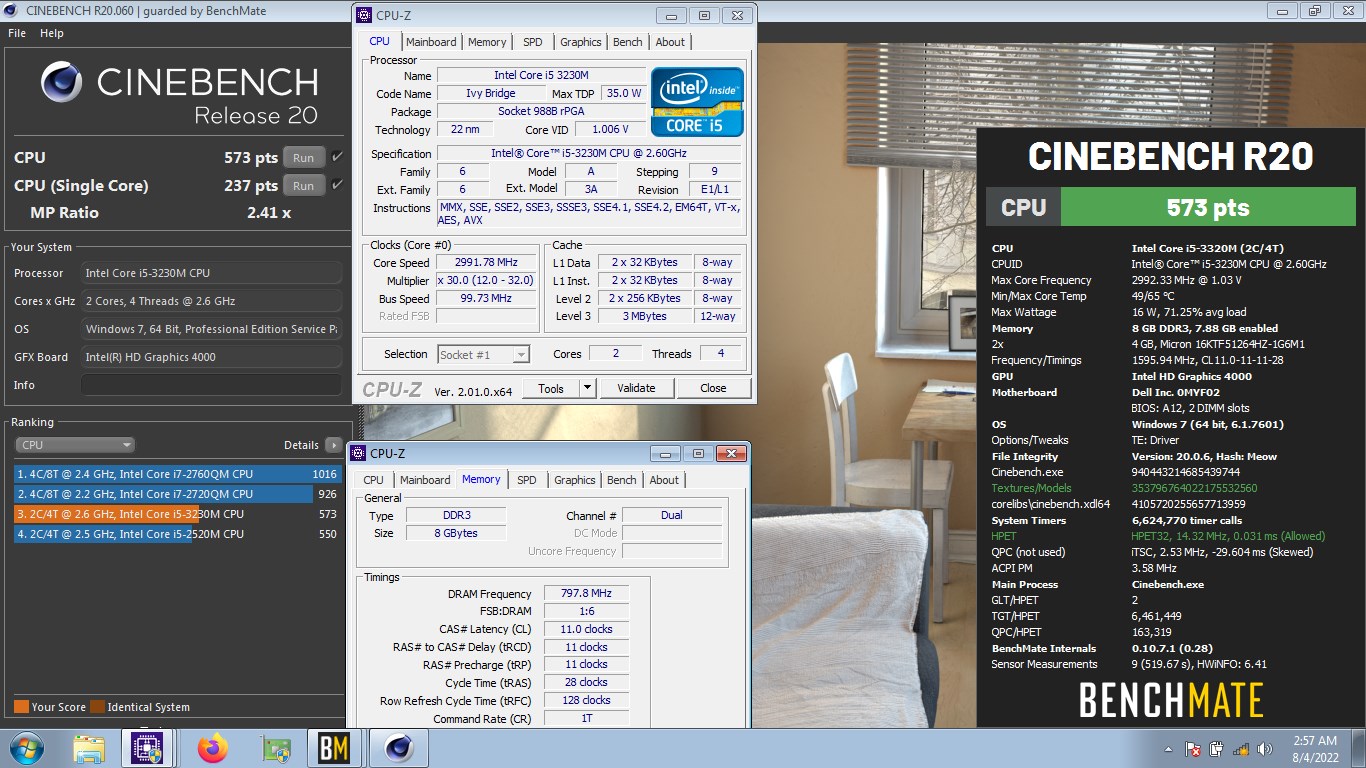Toggle the CPU Single Core checkbox
Screen dimensions: 1366x768
point(337,185)
